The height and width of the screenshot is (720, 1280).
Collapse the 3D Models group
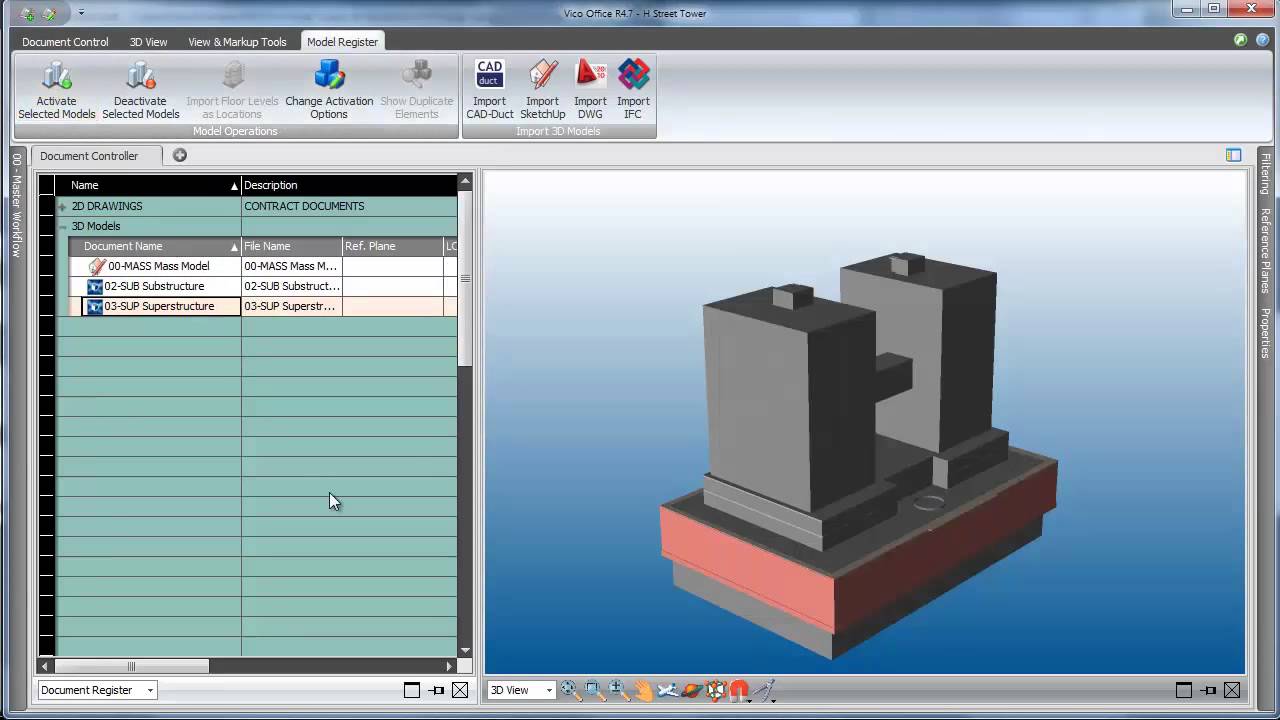coord(62,227)
